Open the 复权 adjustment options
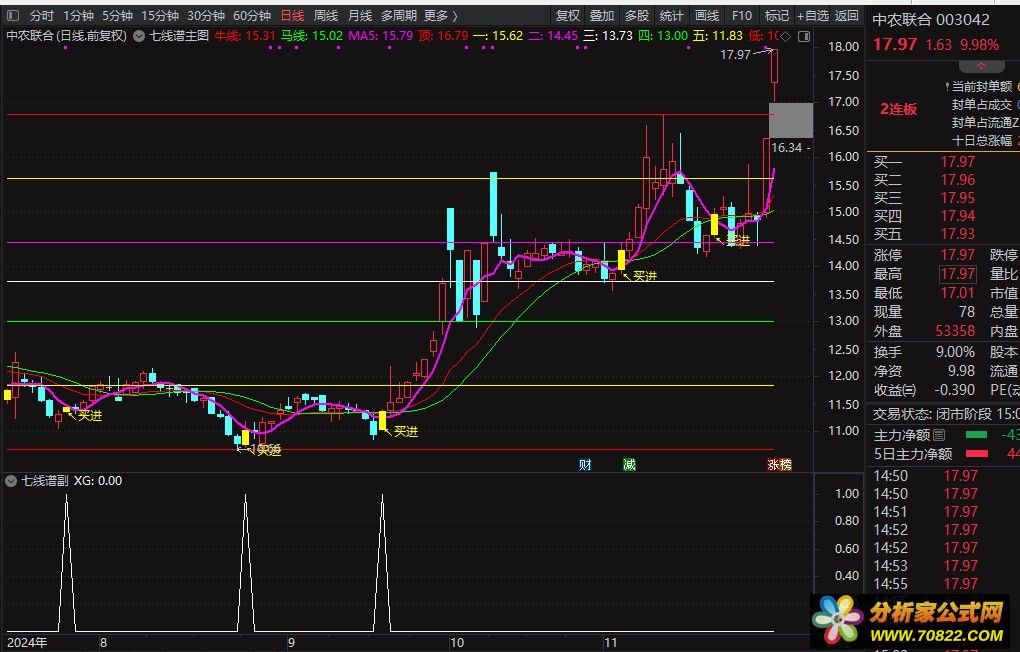This screenshot has height=652, width=1020. 568,16
